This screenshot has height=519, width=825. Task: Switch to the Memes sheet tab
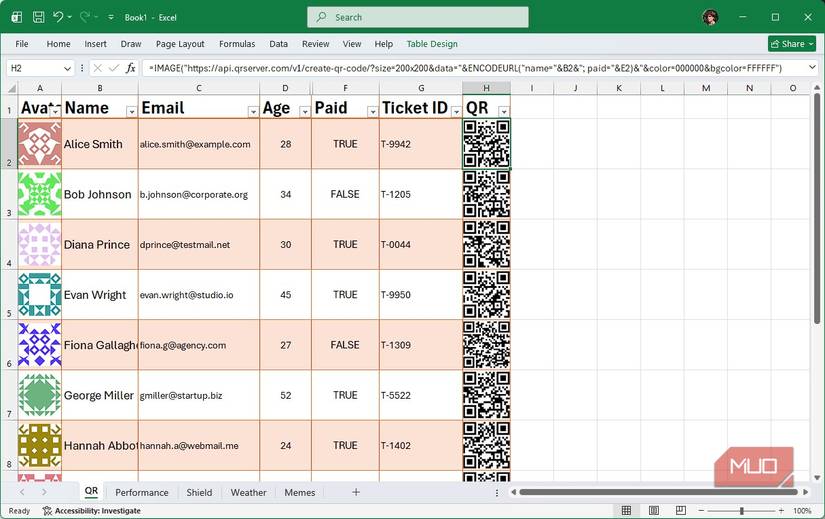(x=299, y=492)
